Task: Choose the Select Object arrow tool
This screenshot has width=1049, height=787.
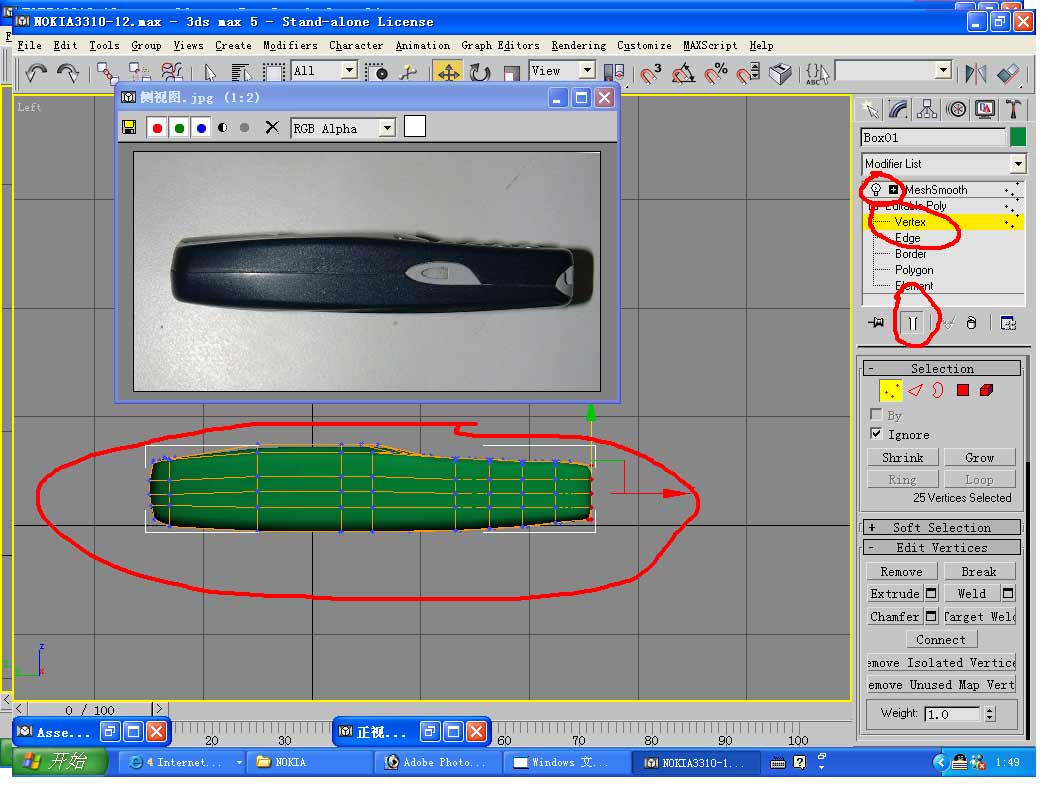Action: point(209,72)
